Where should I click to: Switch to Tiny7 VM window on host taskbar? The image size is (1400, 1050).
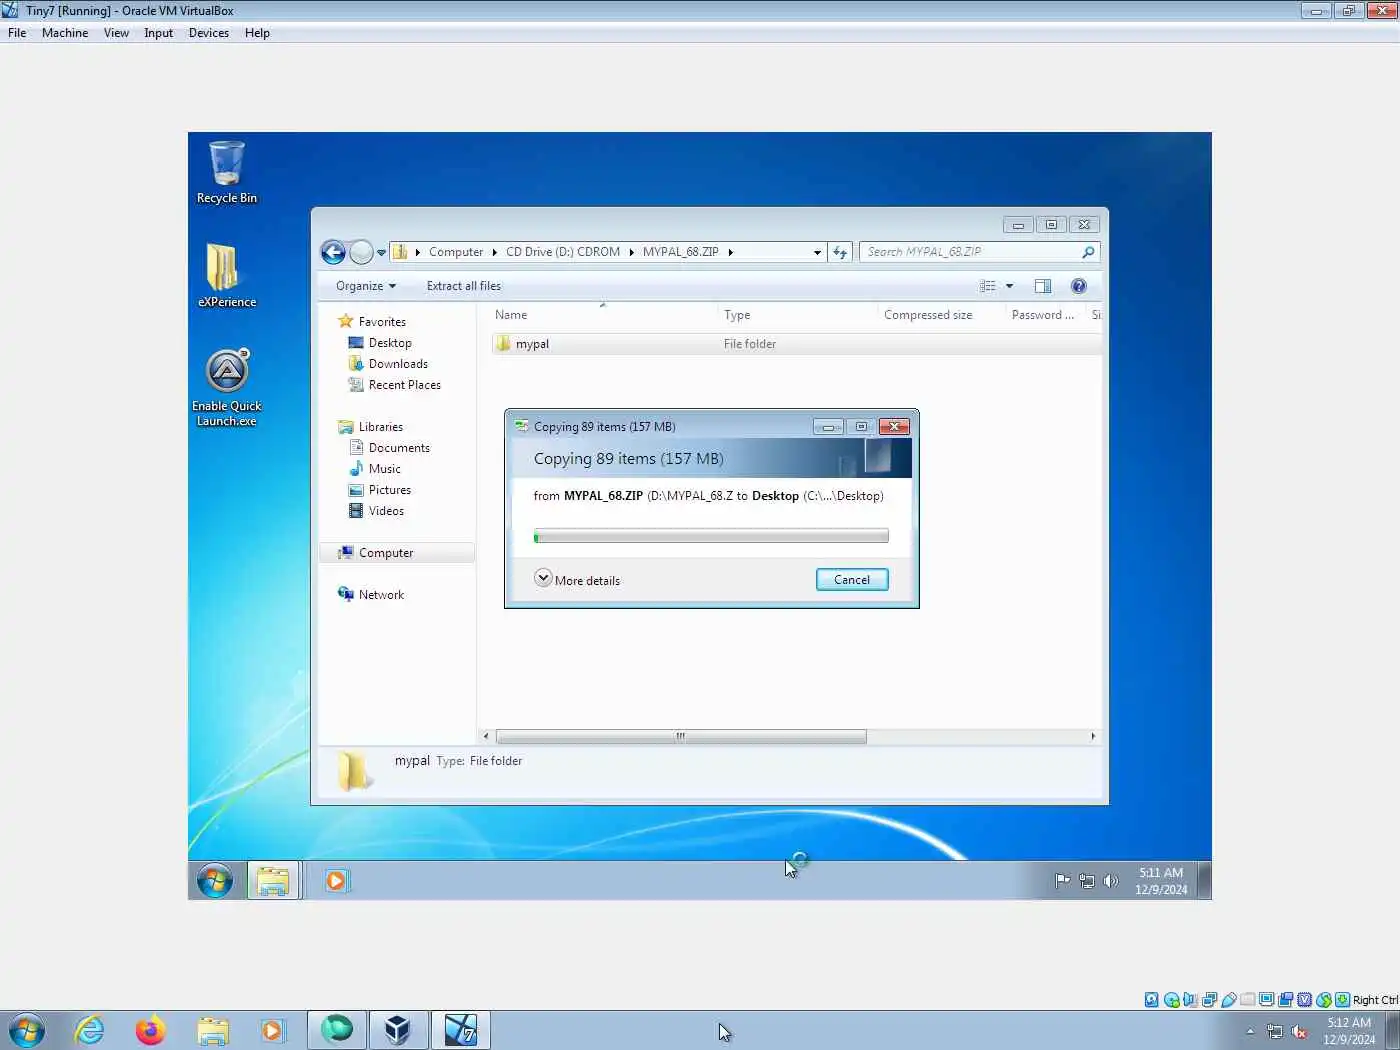coord(460,1030)
